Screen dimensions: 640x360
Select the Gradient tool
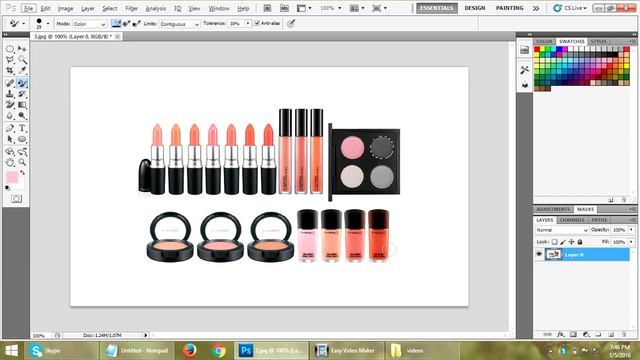pyautogui.click(x=22, y=105)
